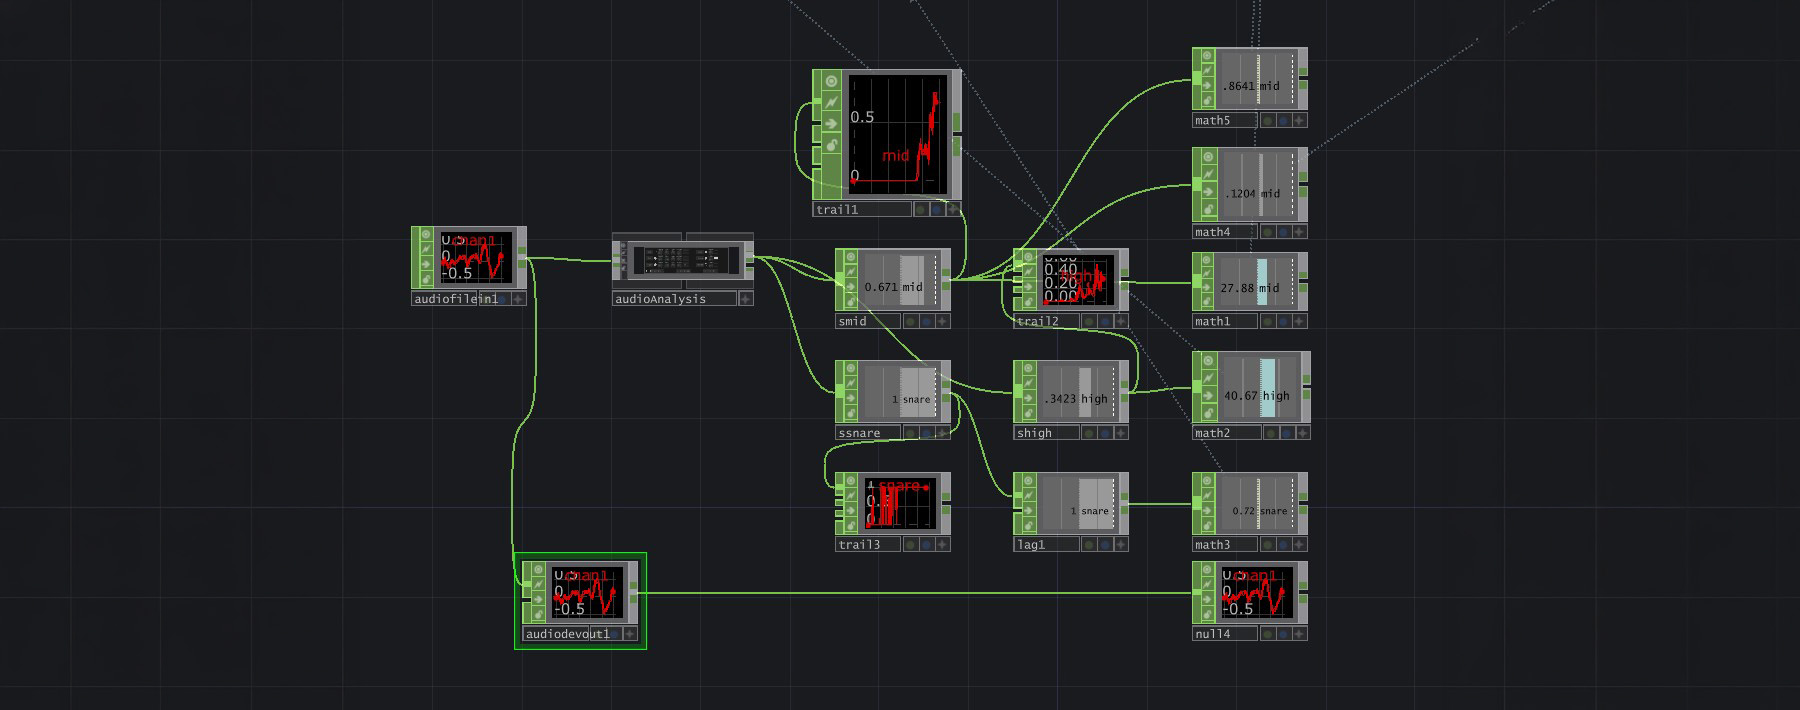
Task: Activate viewer active flag on math4
Action: pyautogui.click(x=1208, y=157)
